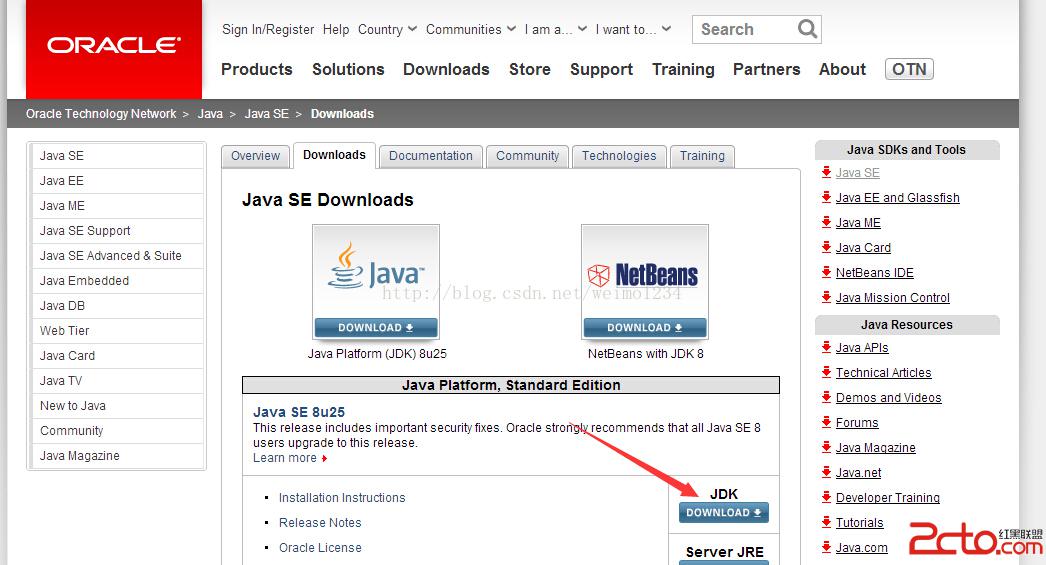Open Java Card link in Java SDKs and Tools
This screenshot has width=1046, height=565.
[863, 247]
